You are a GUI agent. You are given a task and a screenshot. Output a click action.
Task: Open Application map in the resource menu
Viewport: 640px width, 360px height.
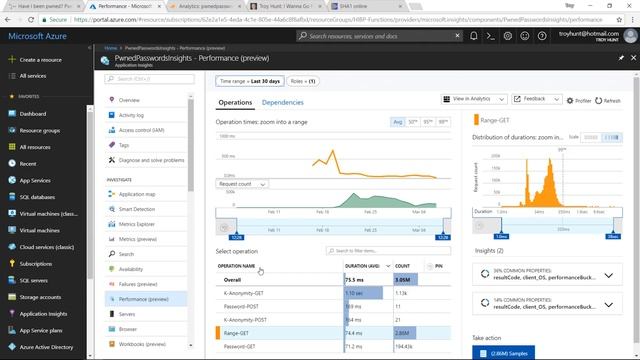[137, 194]
